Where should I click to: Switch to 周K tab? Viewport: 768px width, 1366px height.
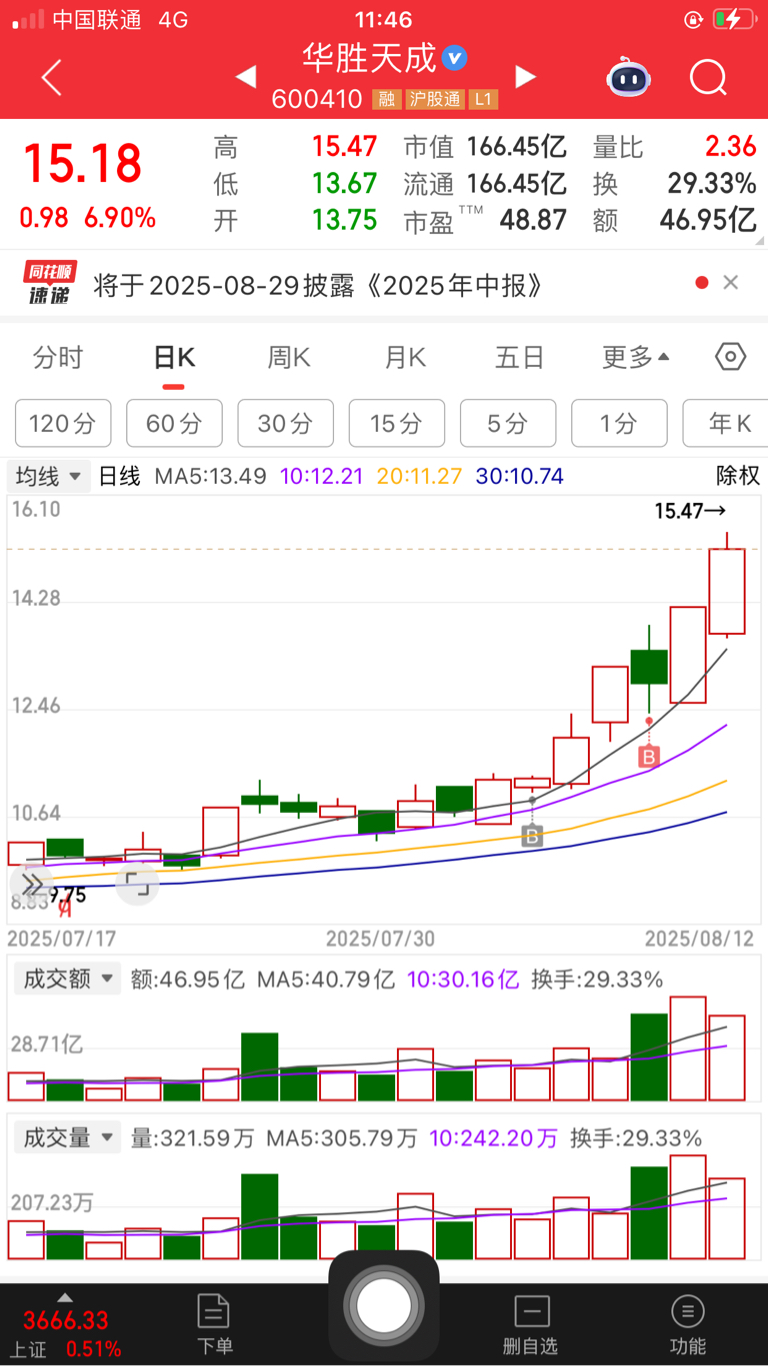pyautogui.click(x=289, y=358)
